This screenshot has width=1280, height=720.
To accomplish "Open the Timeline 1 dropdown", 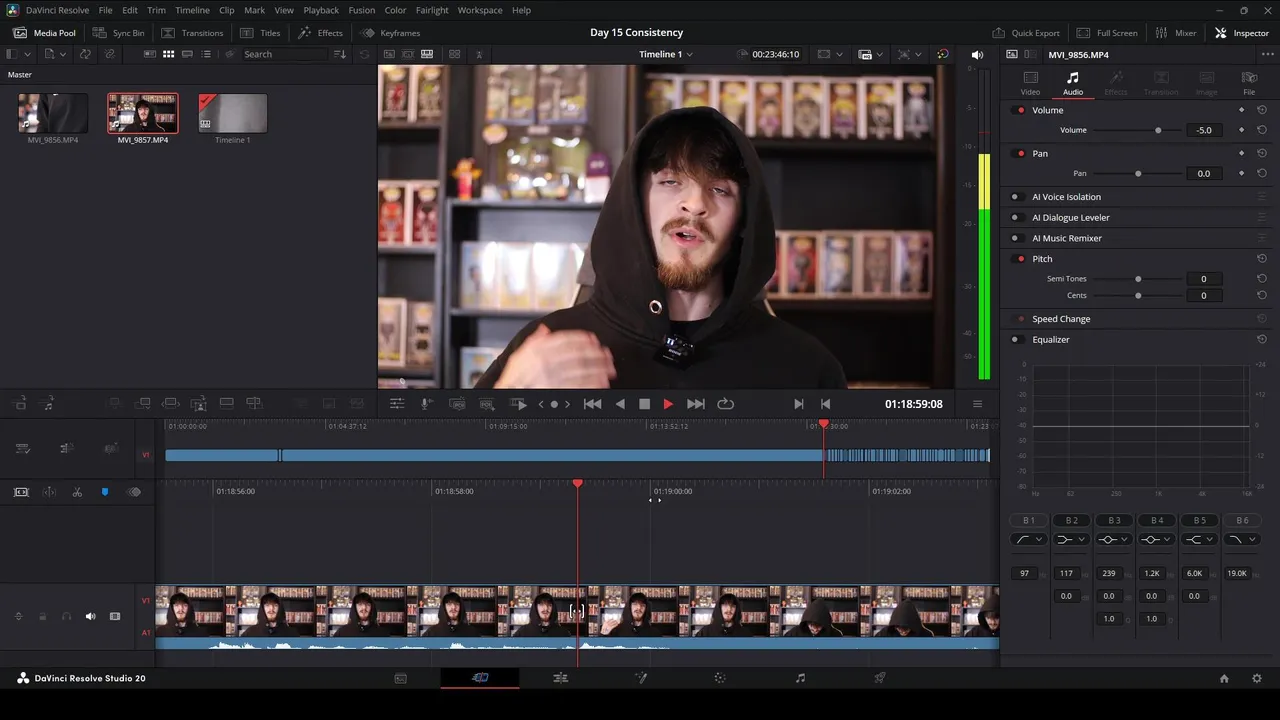I will click(666, 54).
